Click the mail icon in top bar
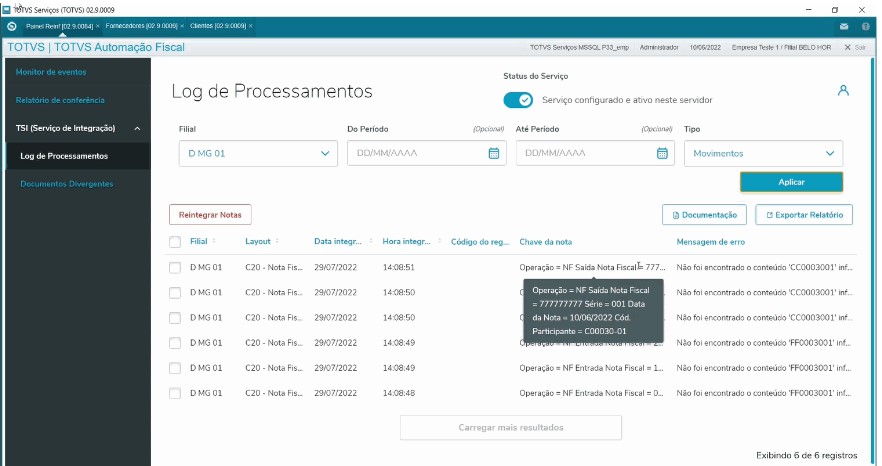The width and height of the screenshot is (882, 466). coord(844,25)
